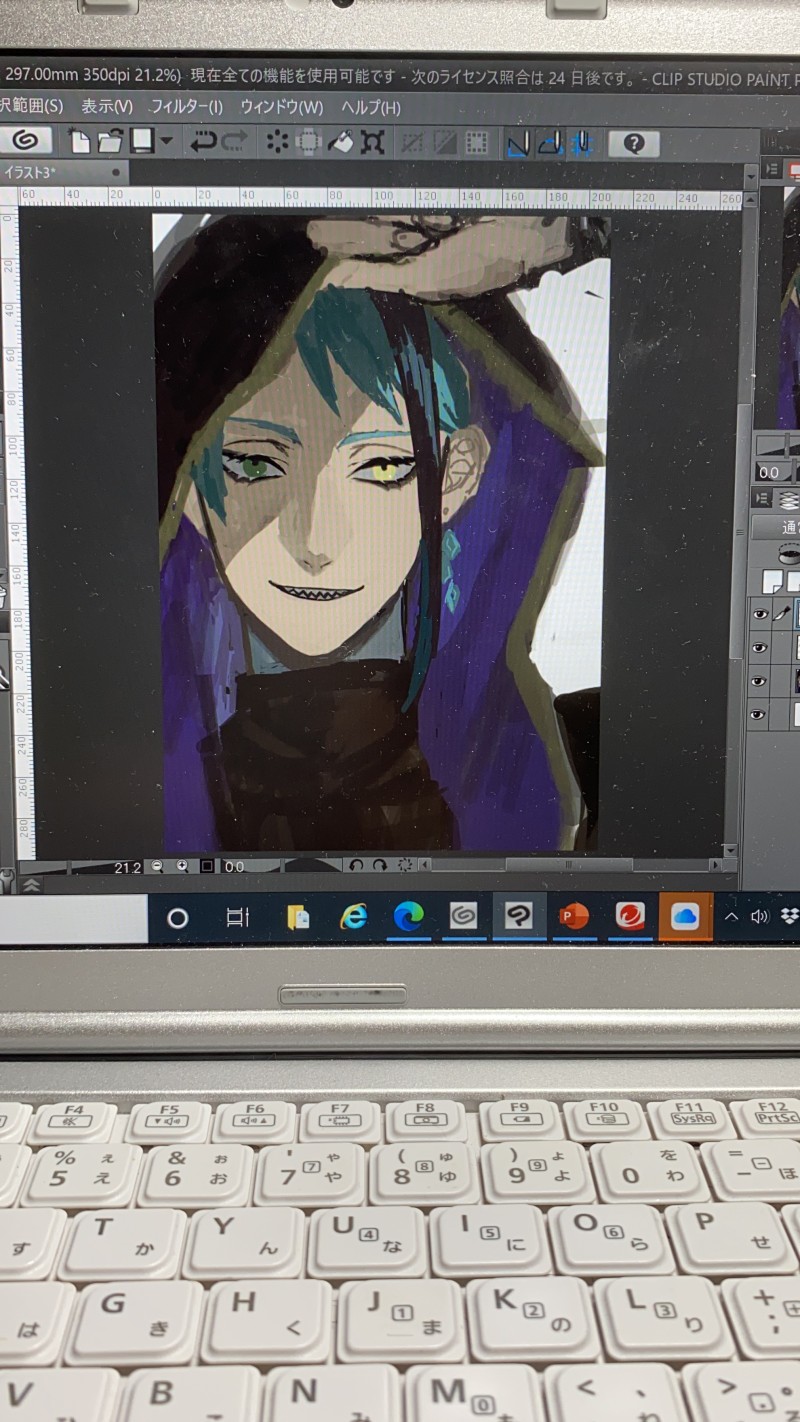Click the horizontal scrollbar right arrow
This screenshot has height=1422, width=800.
pyautogui.click(x=716, y=865)
